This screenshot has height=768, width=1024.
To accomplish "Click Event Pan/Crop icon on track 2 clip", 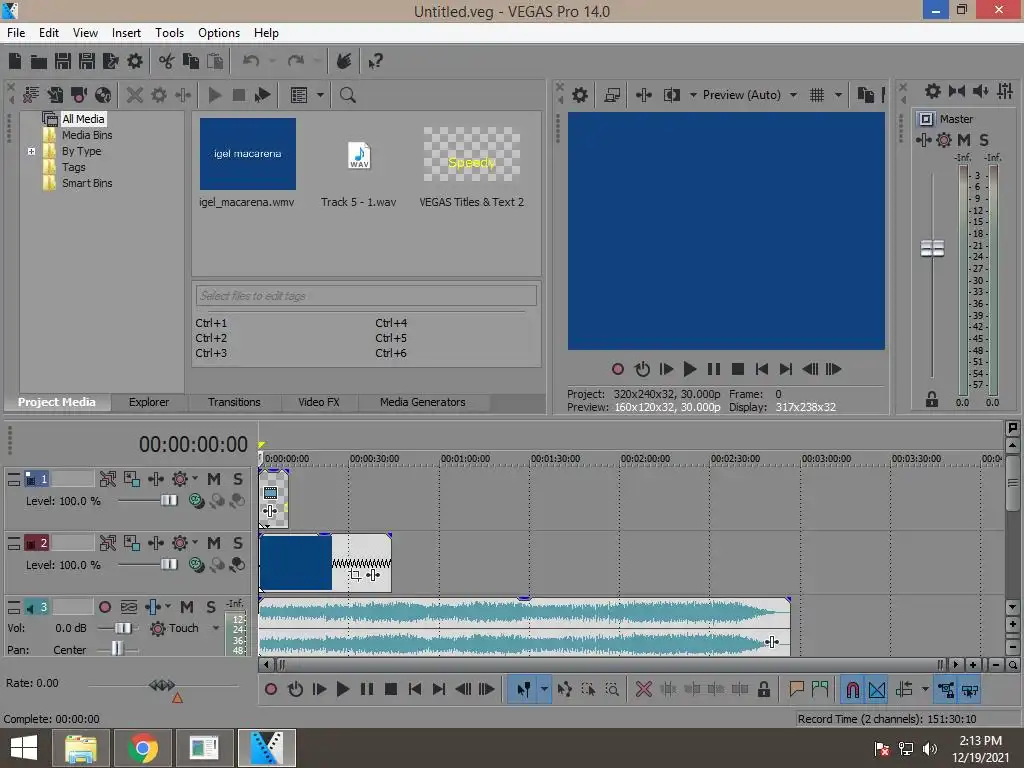I will click(x=355, y=575).
